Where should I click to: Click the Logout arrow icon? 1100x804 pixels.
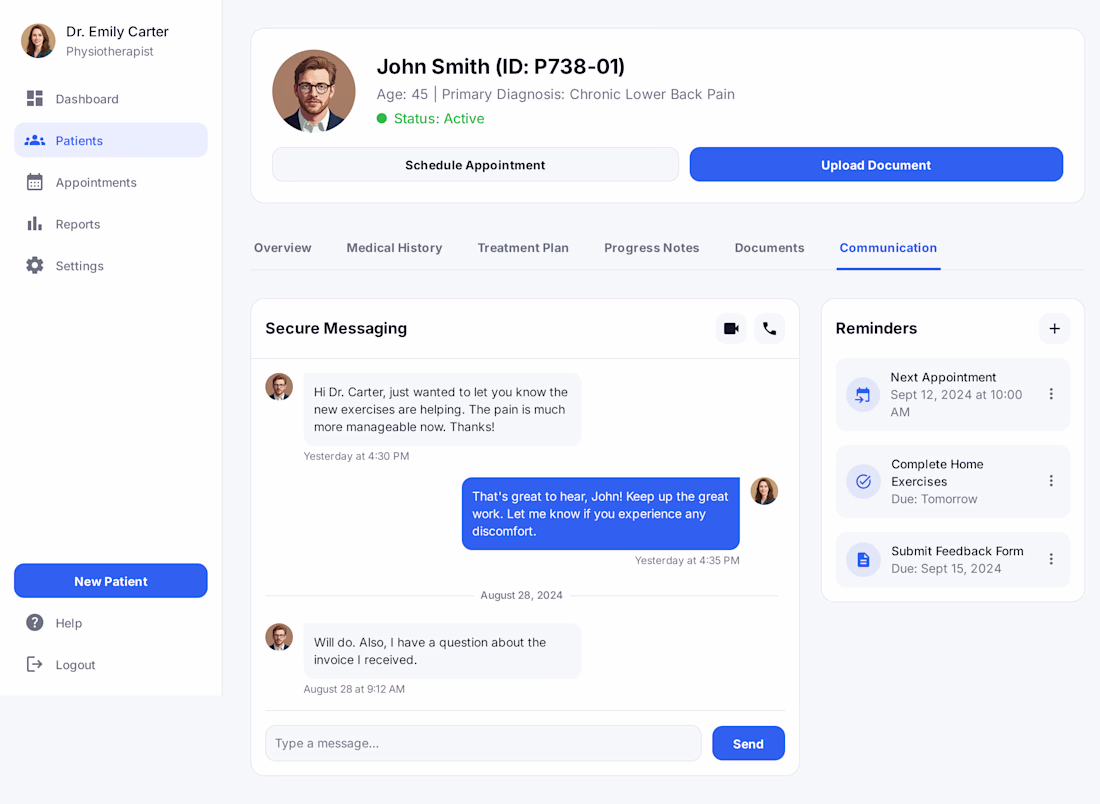pos(34,664)
